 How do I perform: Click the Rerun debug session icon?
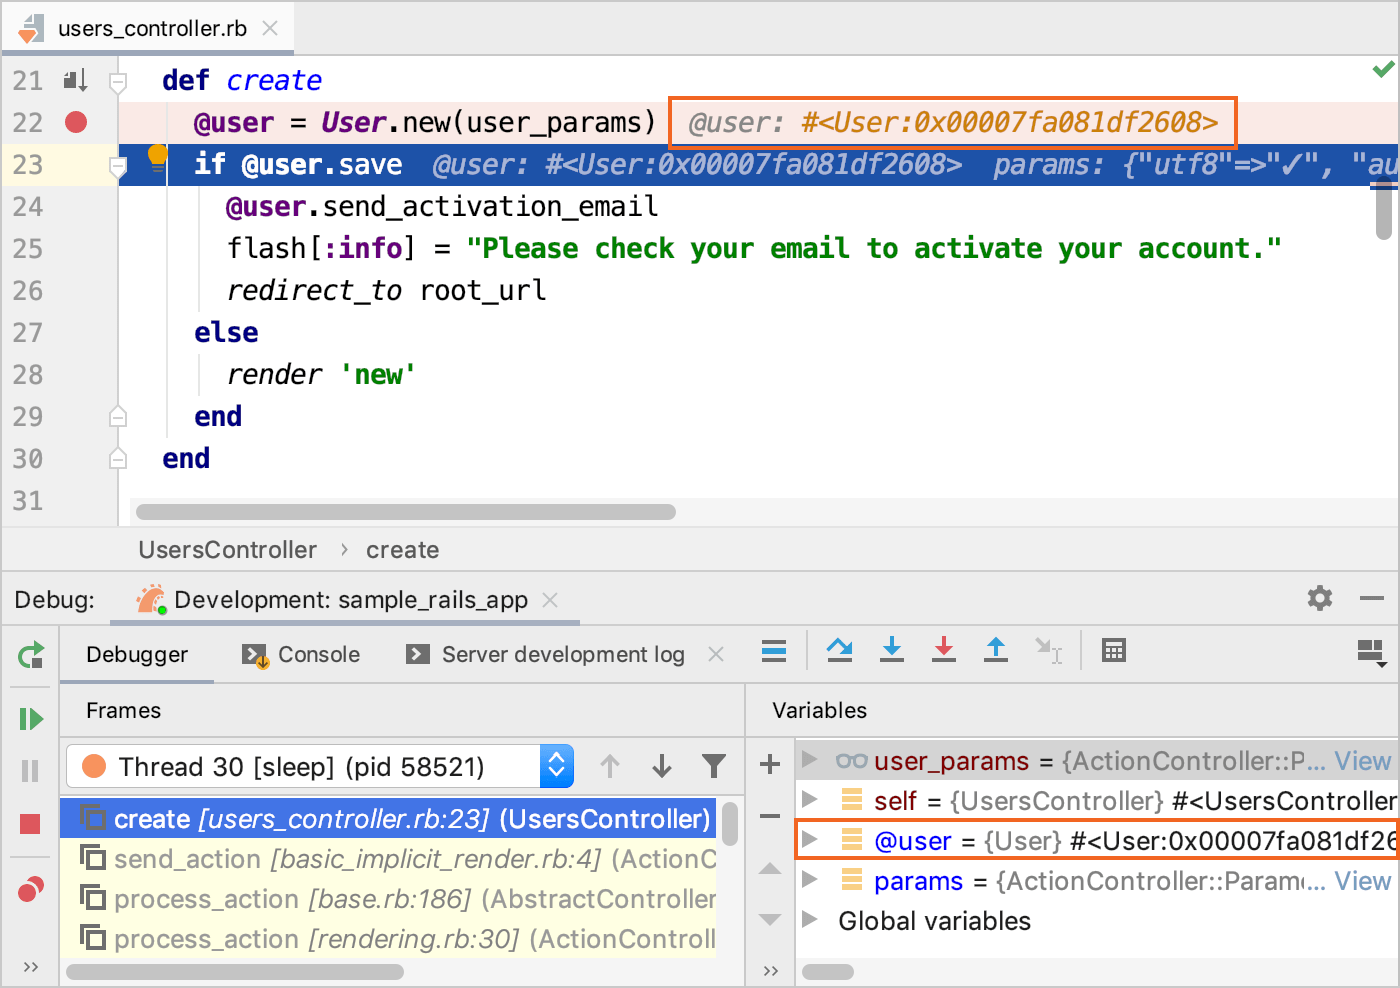[30, 656]
